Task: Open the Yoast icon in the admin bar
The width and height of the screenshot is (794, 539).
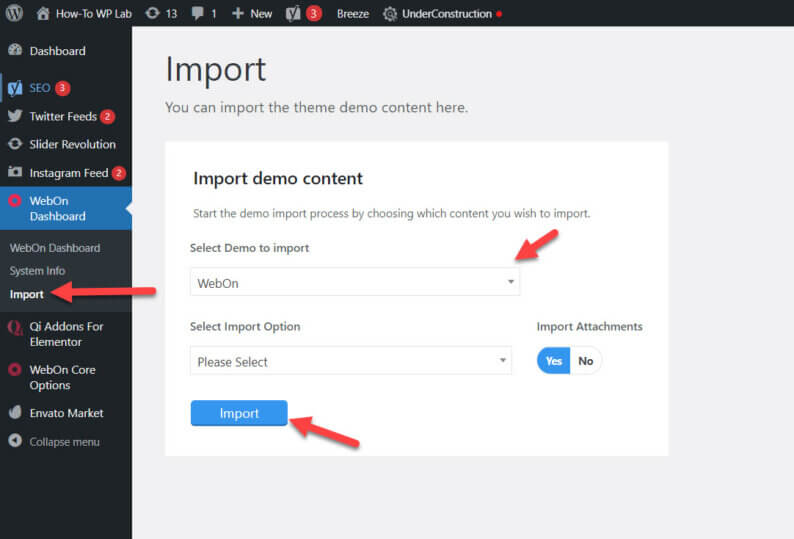Action: tap(293, 14)
